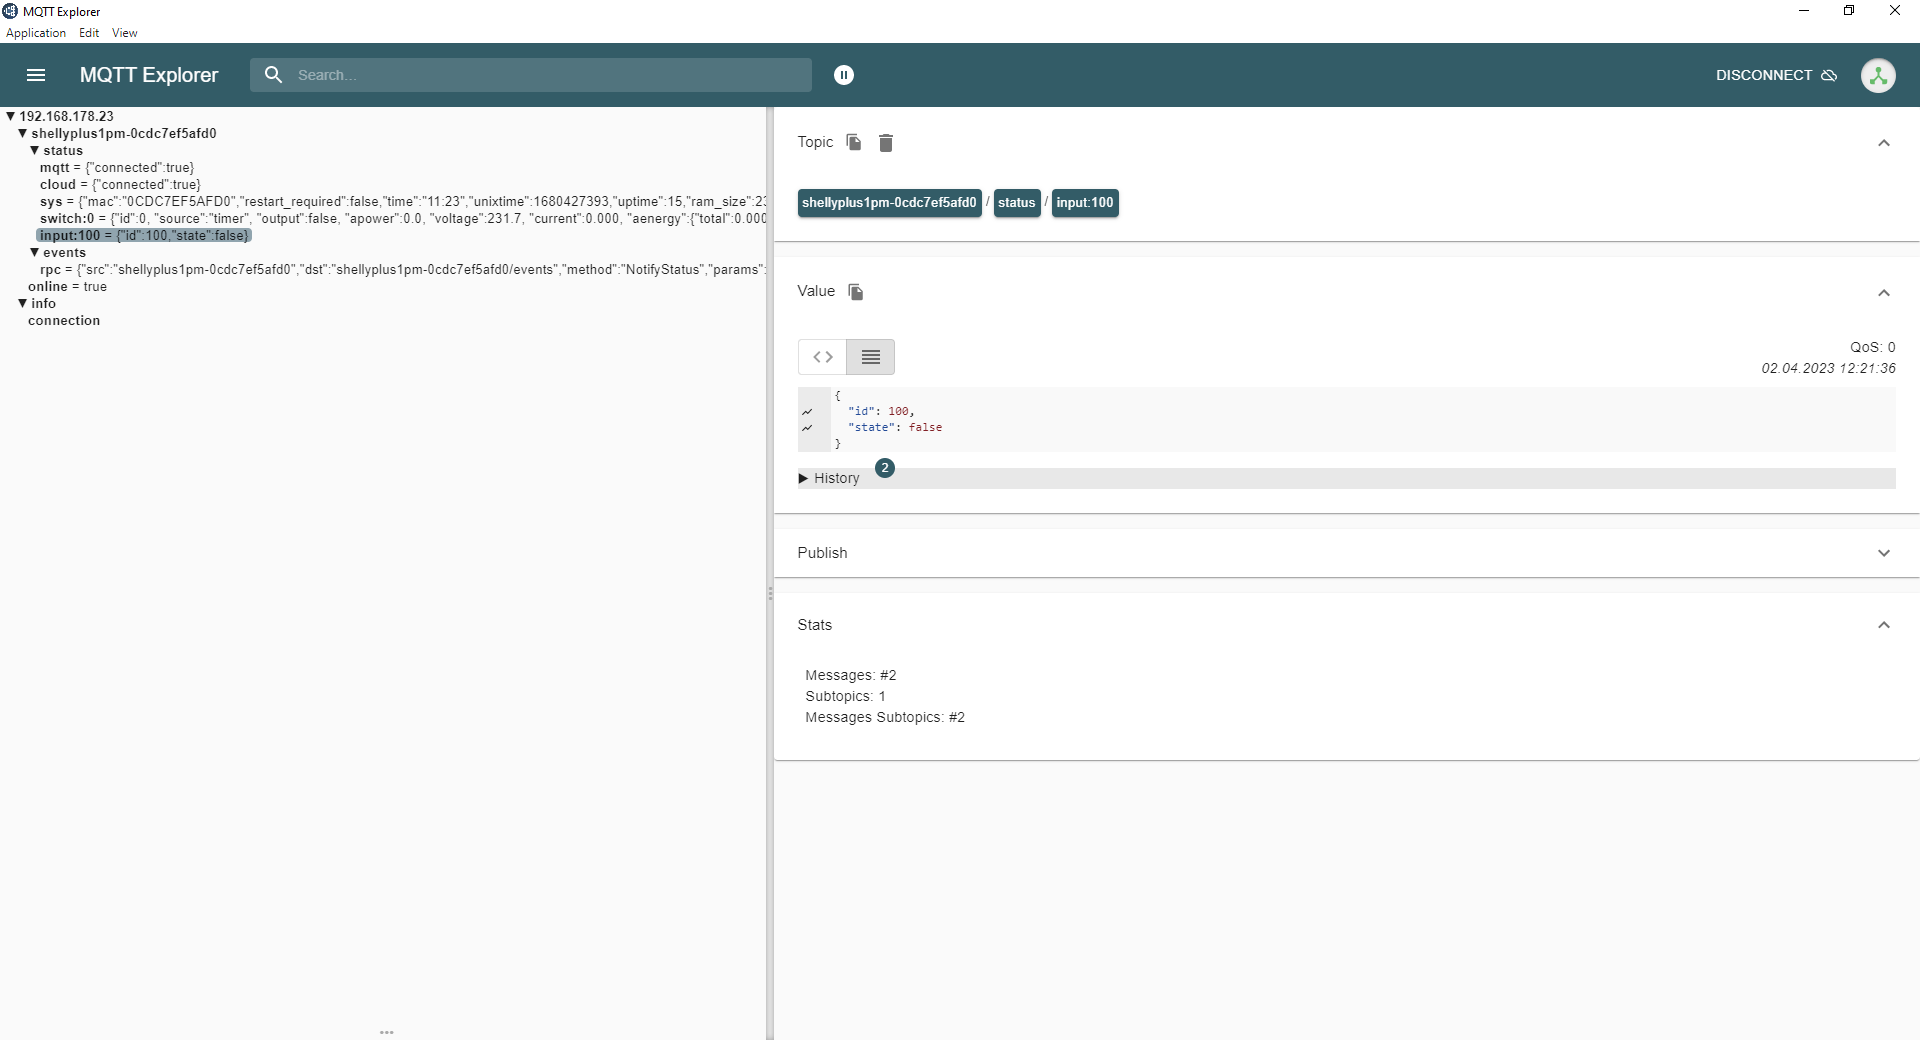Collapse the 192.168.178.23 tree node
The height and width of the screenshot is (1040, 1920).
click(11, 117)
